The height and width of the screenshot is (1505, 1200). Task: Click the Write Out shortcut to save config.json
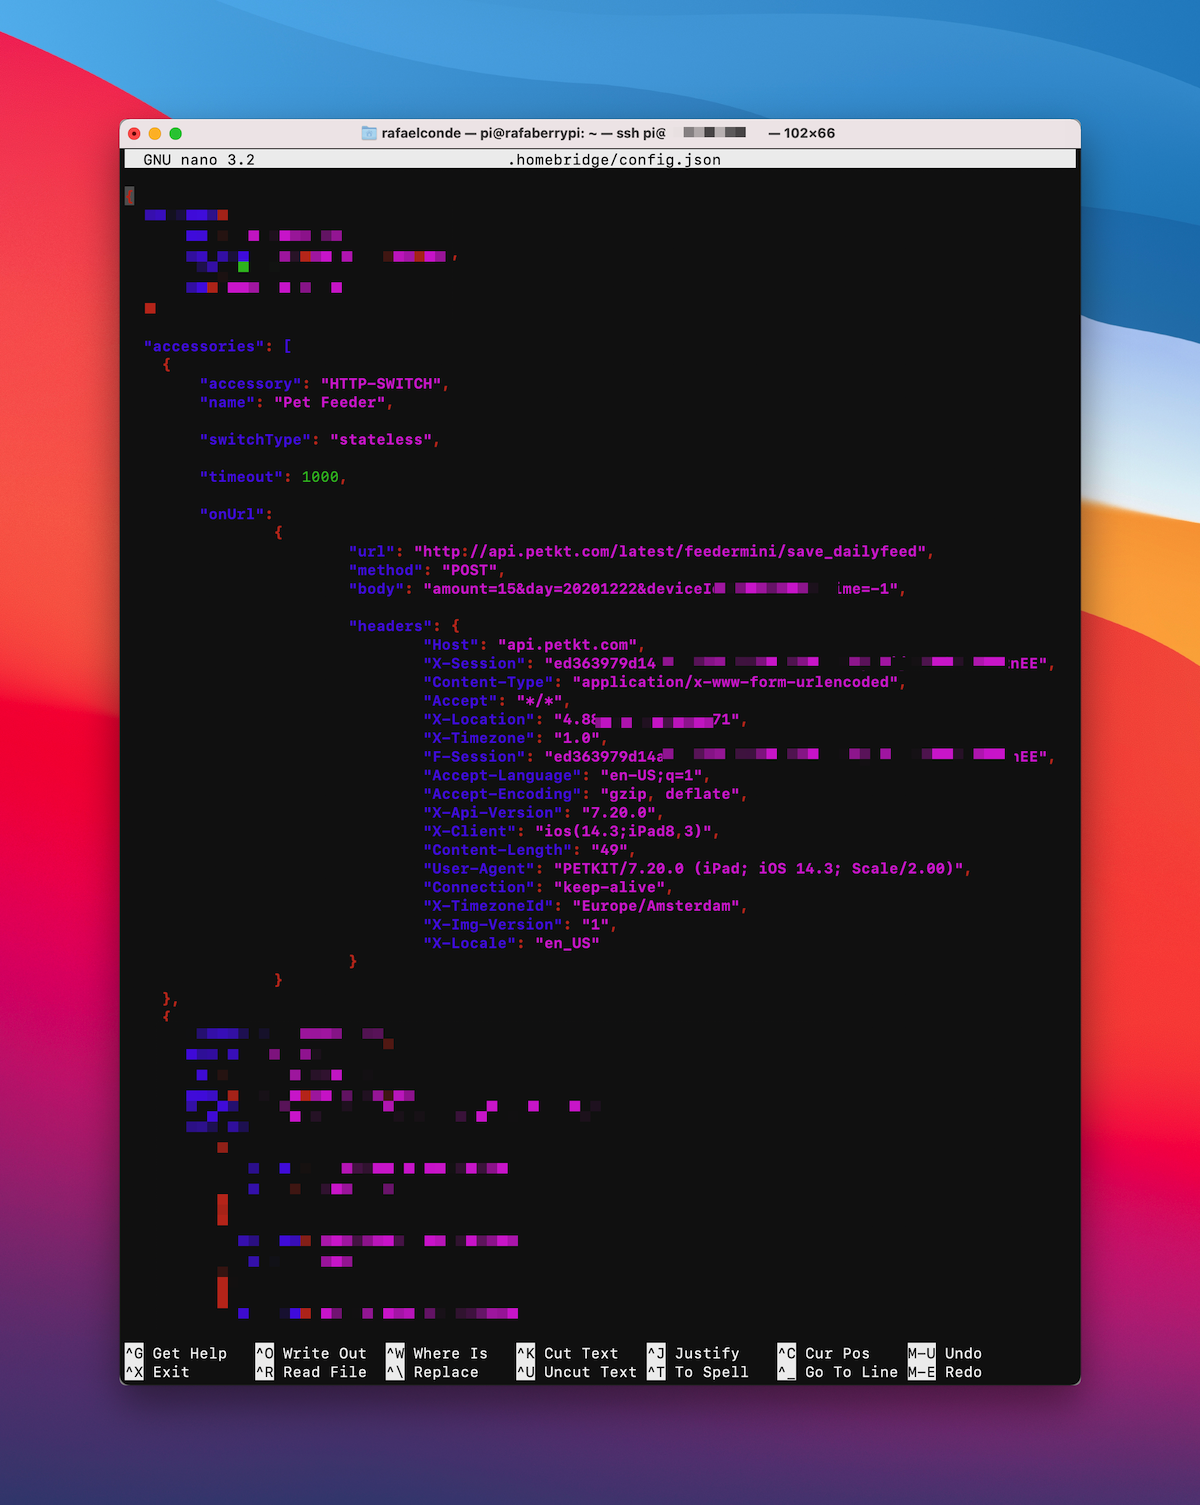click(x=322, y=1353)
